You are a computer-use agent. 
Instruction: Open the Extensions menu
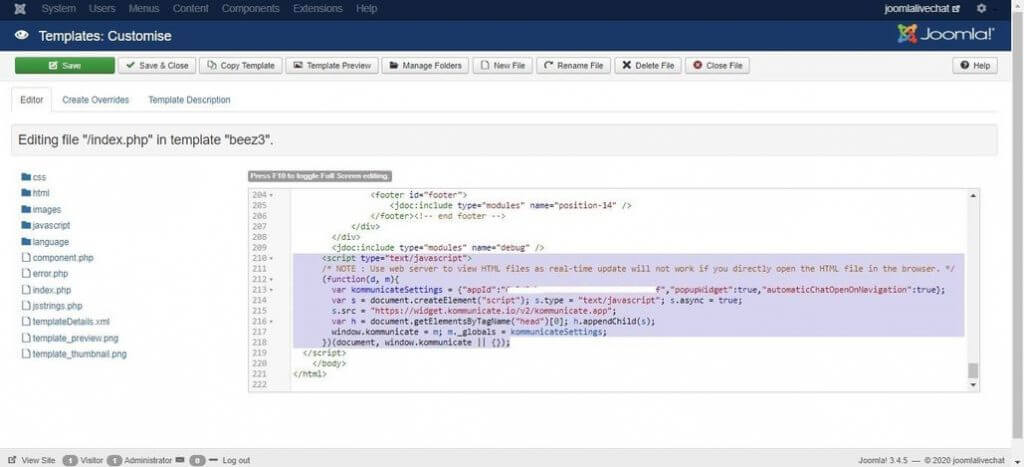tap(317, 9)
